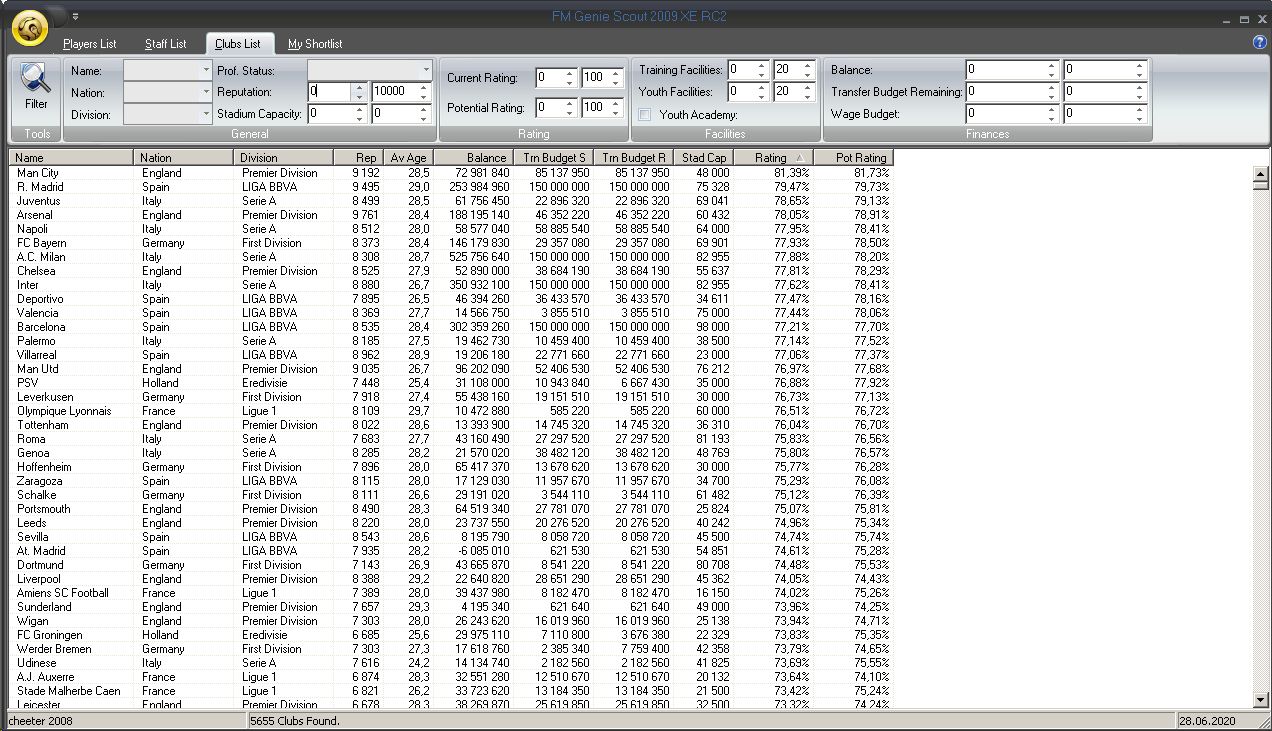Click the vertical scrollbar down arrow

1260,700
